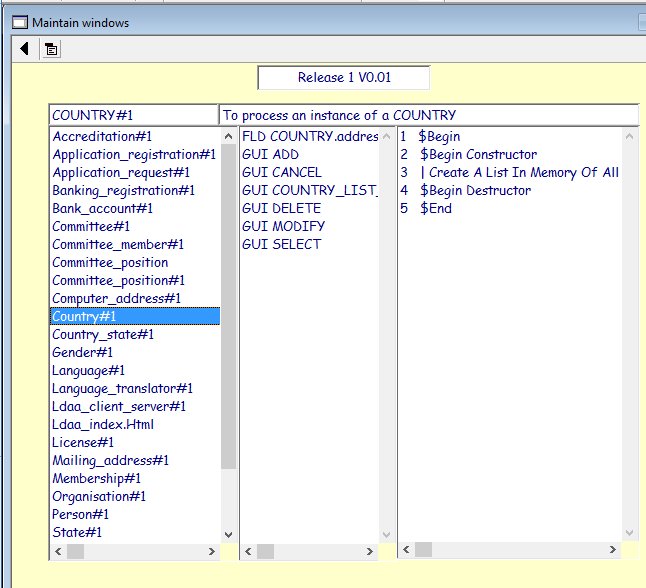This screenshot has width=646, height=588.
Task: Click the $Begin Constructor code line
Action: click(478, 154)
